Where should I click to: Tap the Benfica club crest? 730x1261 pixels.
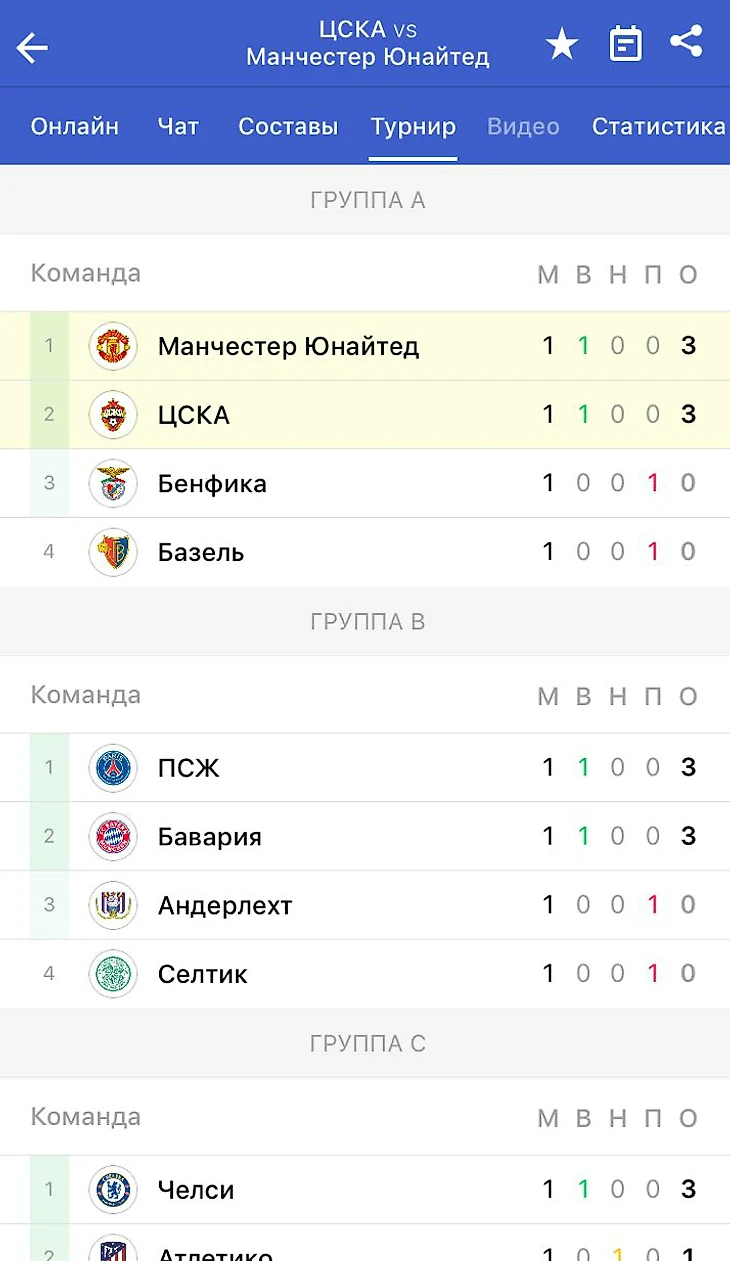tap(112, 484)
